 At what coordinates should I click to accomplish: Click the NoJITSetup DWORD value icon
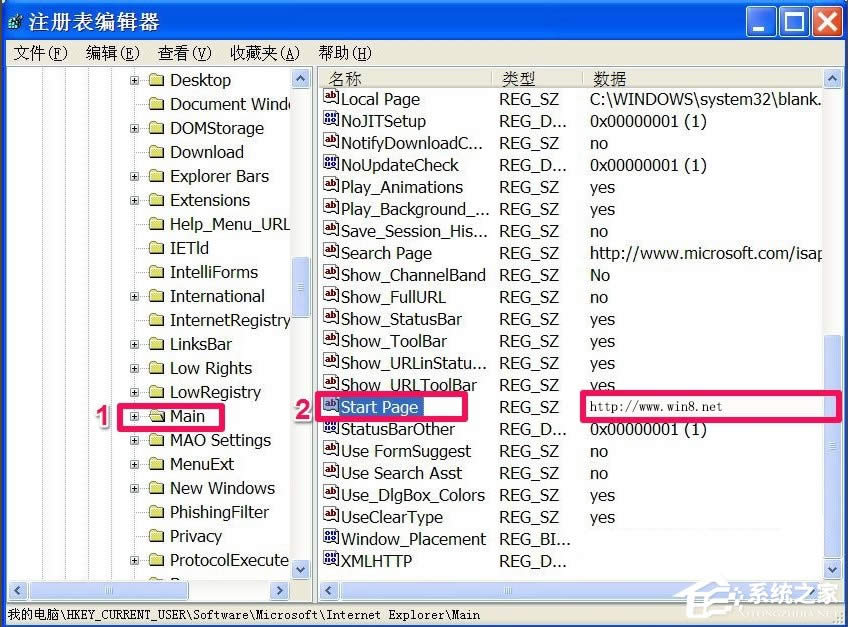coord(330,121)
